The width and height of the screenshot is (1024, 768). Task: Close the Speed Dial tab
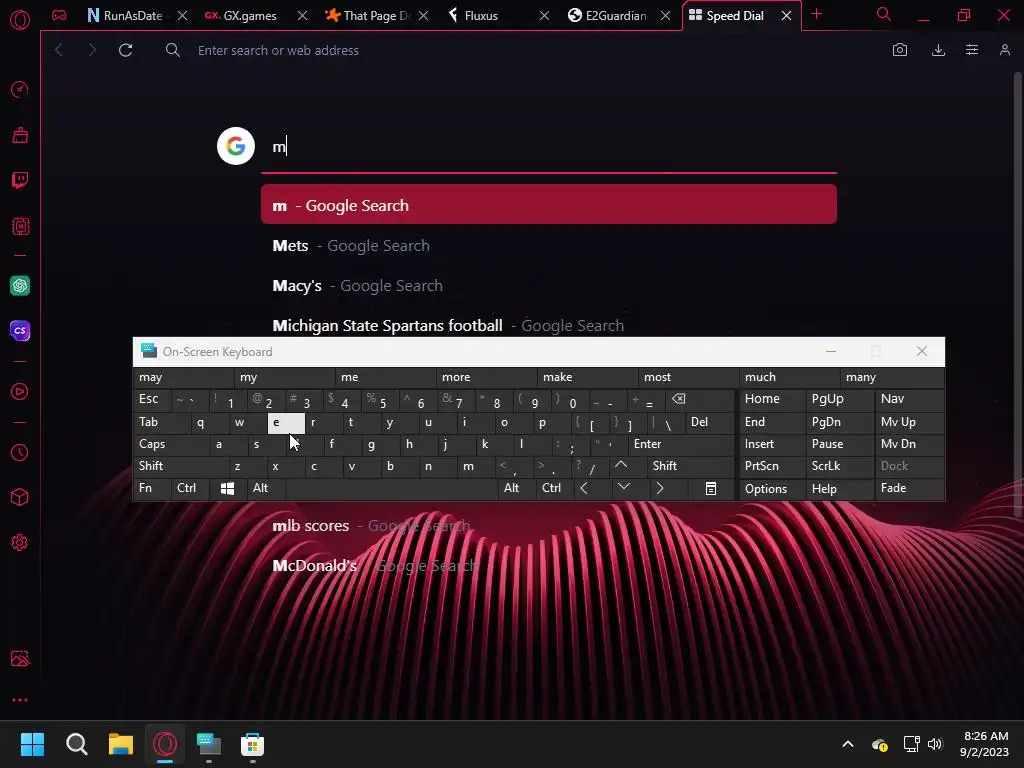click(786, 15)
